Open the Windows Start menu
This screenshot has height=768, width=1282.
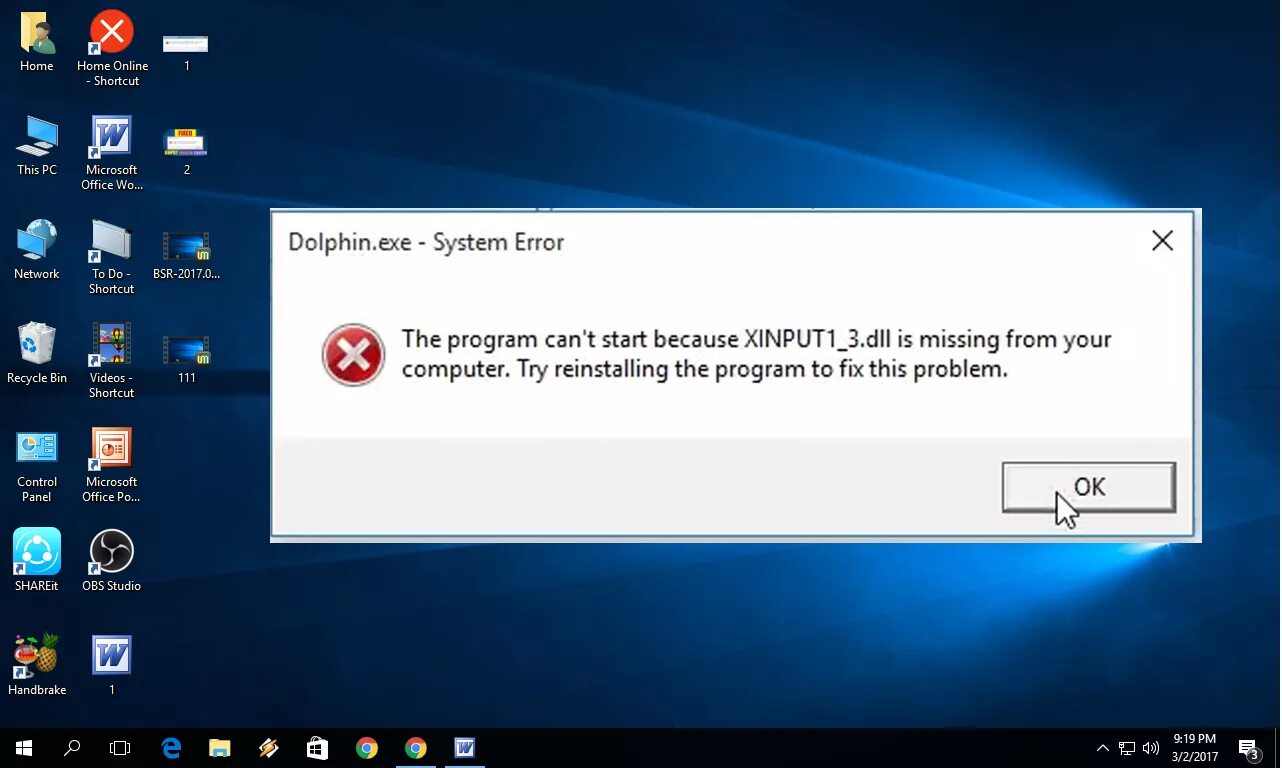[x=24, y=748]
